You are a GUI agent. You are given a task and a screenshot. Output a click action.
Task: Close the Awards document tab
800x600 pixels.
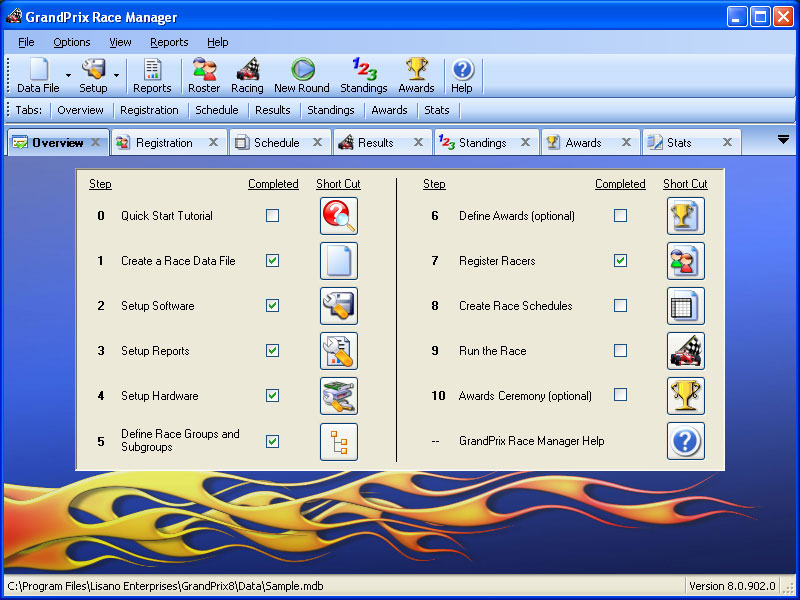(627, 142)
